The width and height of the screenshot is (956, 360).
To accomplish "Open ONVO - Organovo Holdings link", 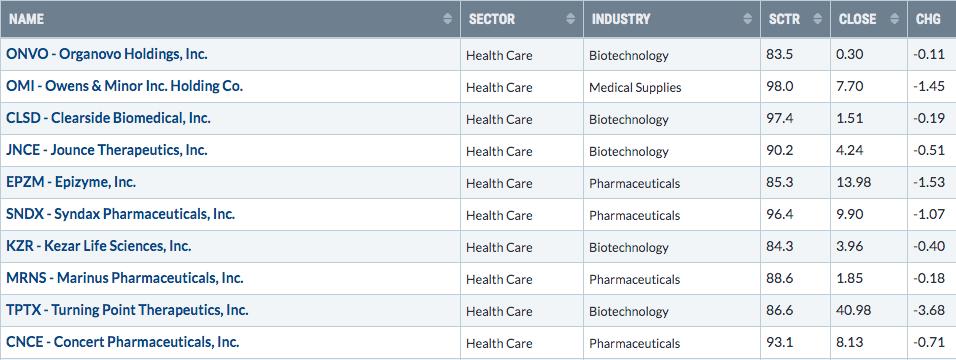I will (107, 54).
